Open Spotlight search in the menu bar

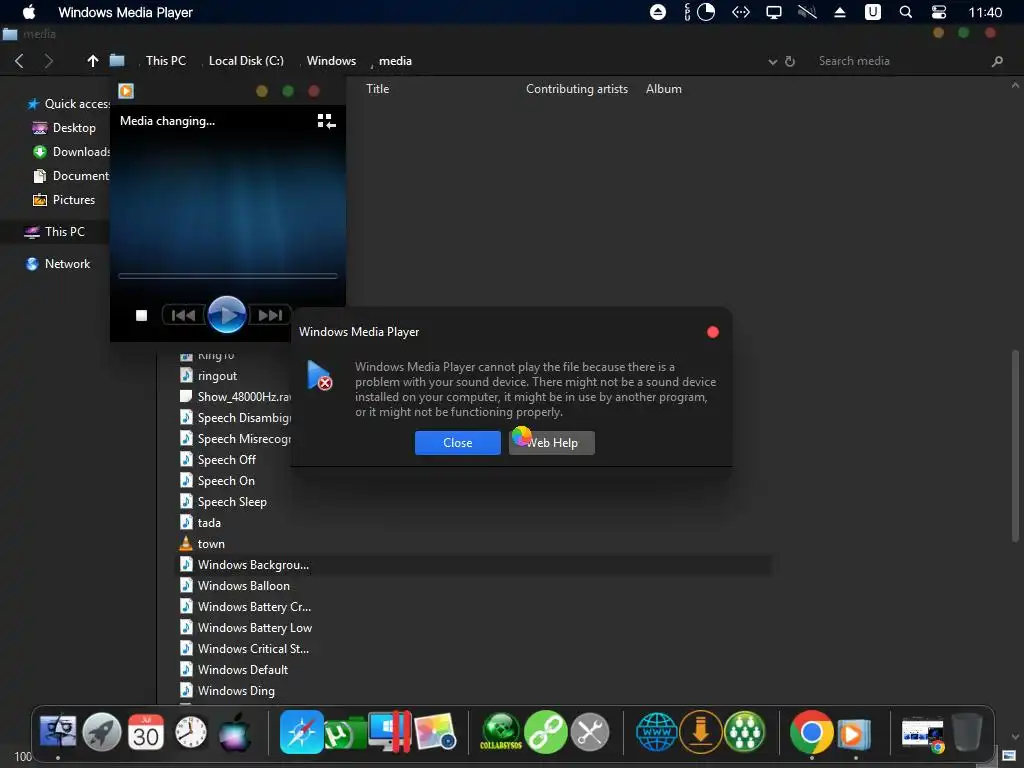click(905, 12)
